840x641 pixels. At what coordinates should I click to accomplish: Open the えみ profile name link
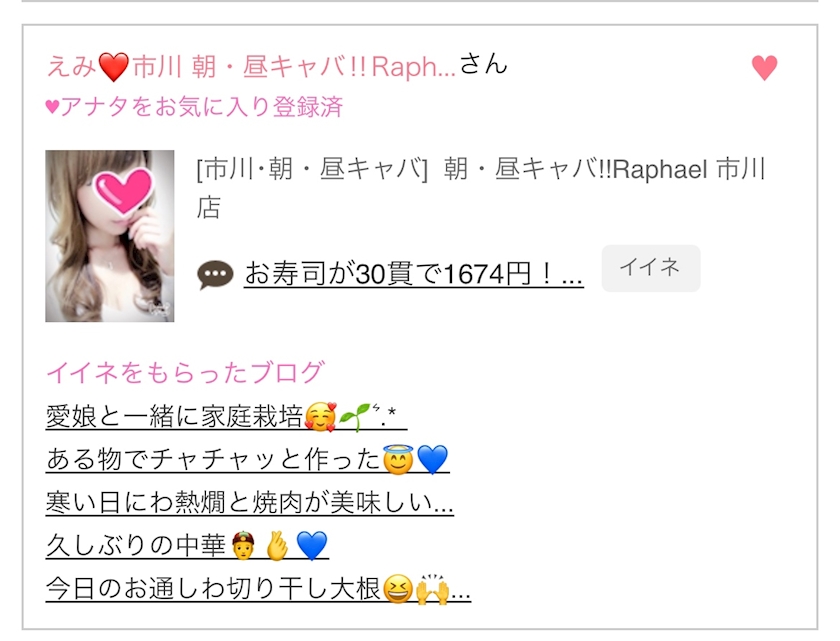point(251,67)
